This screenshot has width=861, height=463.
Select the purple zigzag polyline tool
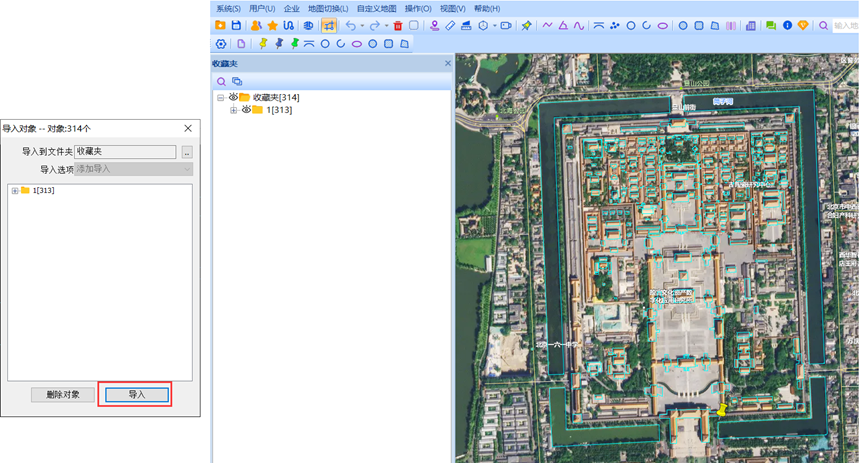coord(547,25)
